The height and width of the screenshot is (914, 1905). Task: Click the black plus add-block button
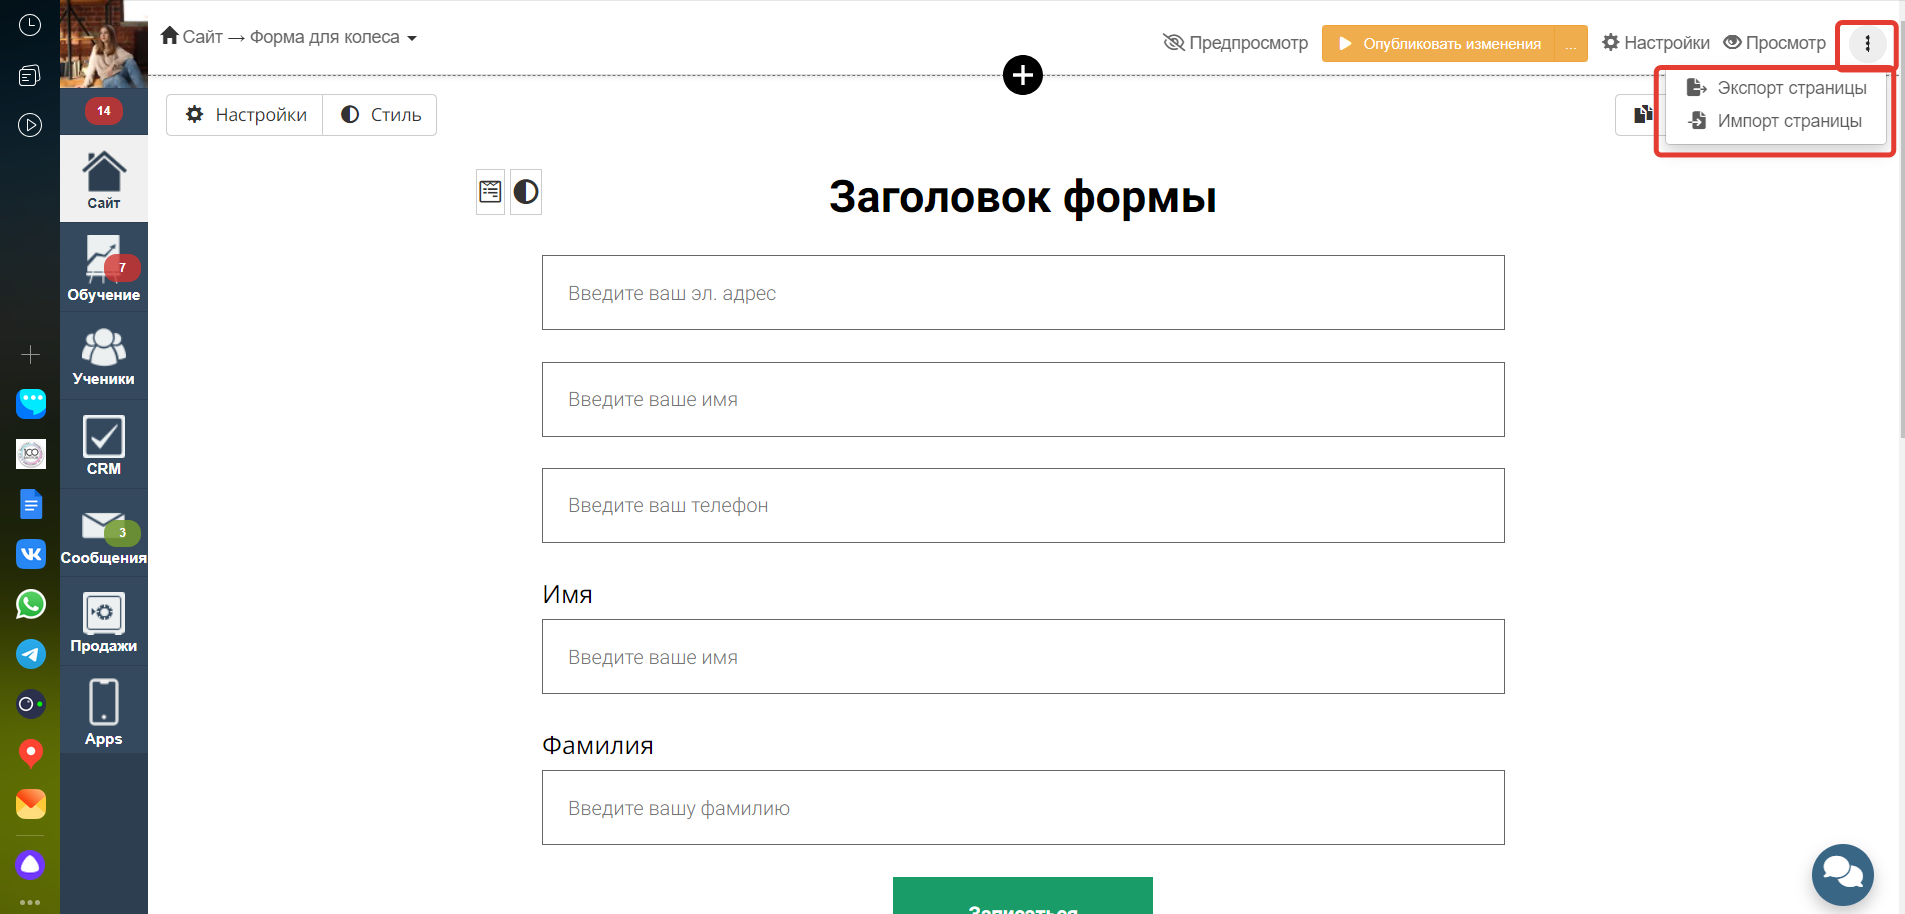(x=1022, y=75)
